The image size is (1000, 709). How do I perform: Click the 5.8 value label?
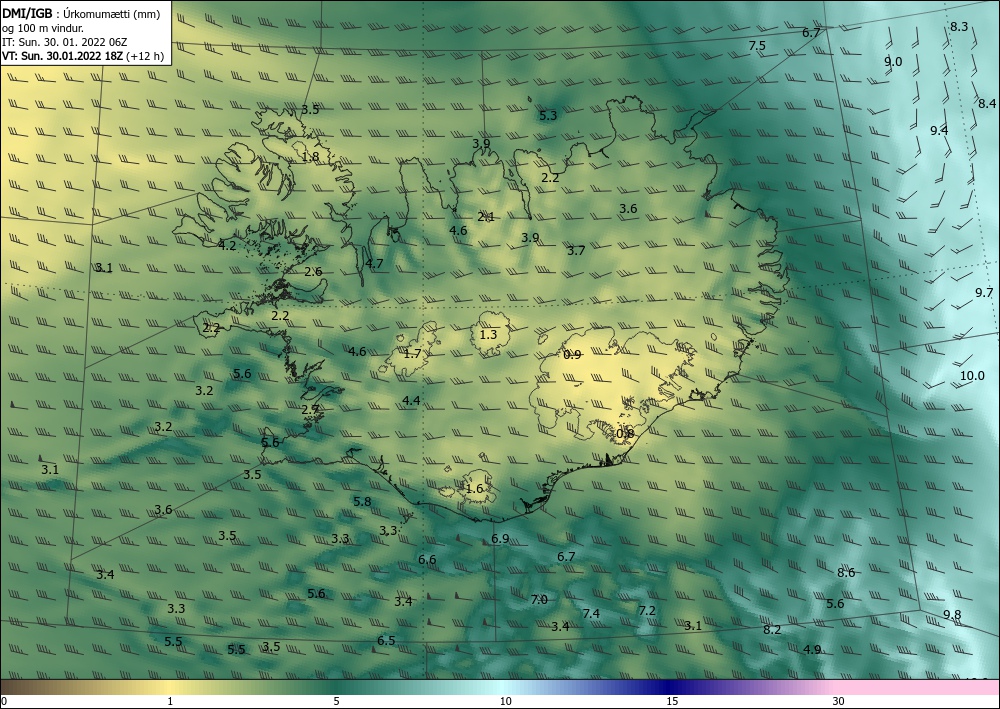tap(362, 502)
